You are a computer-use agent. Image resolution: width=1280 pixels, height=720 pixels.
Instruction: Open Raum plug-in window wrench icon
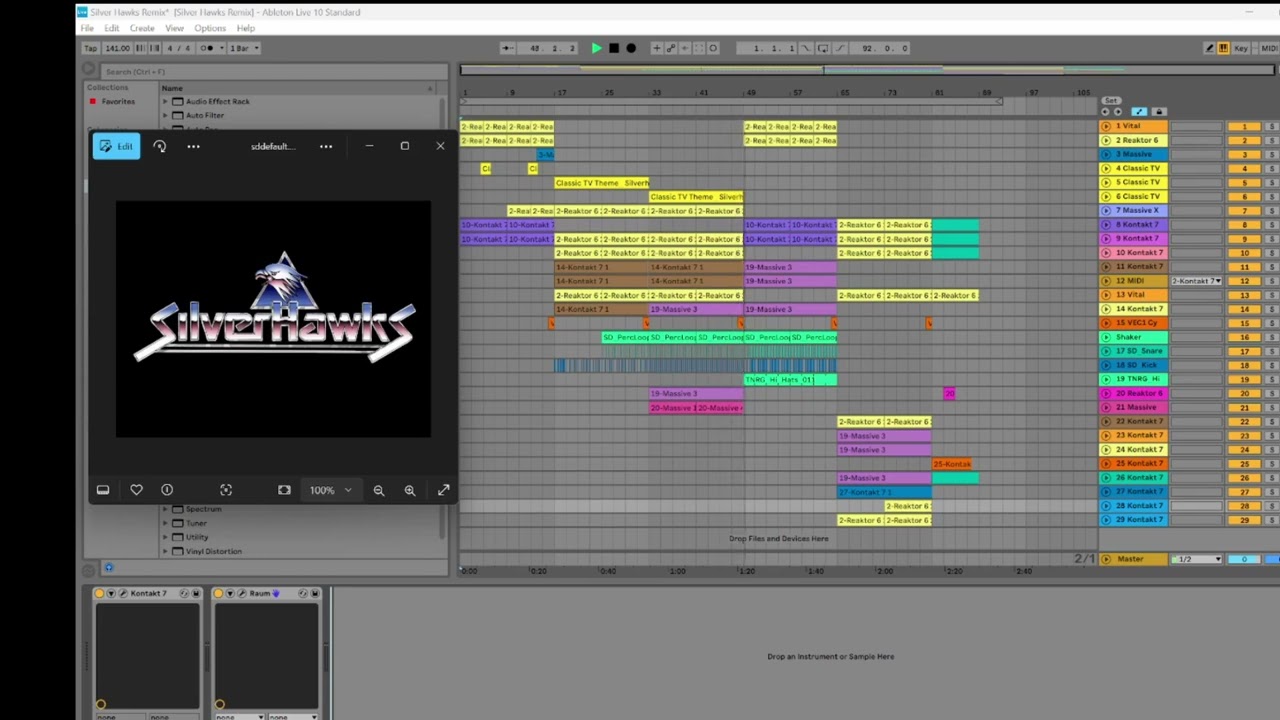(x=241, y=594)
